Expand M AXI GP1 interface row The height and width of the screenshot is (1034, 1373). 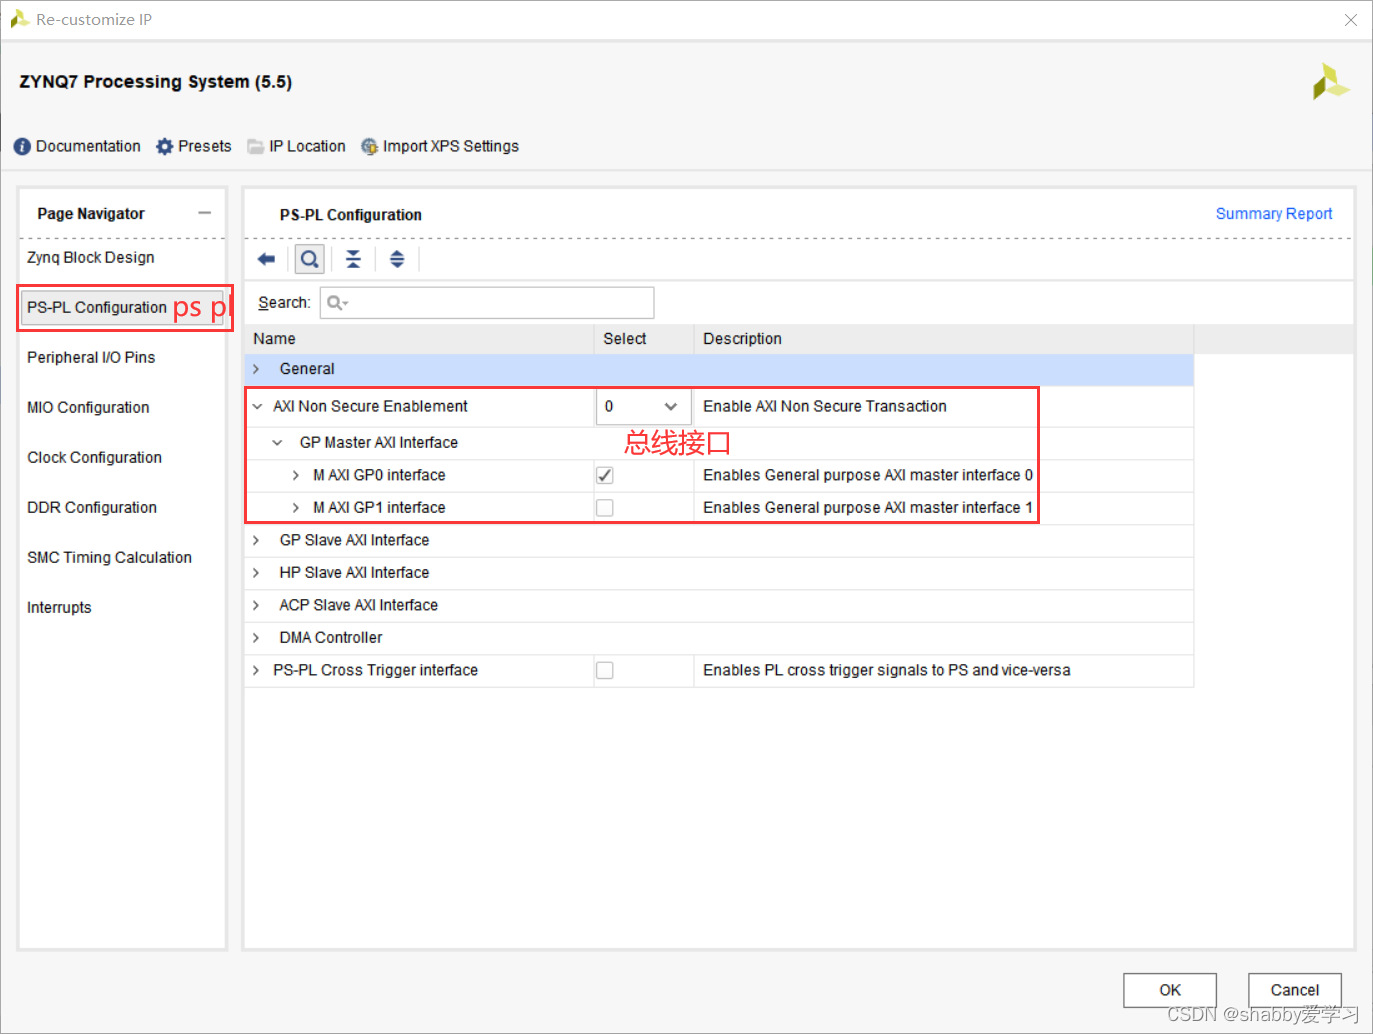point(295,508)
